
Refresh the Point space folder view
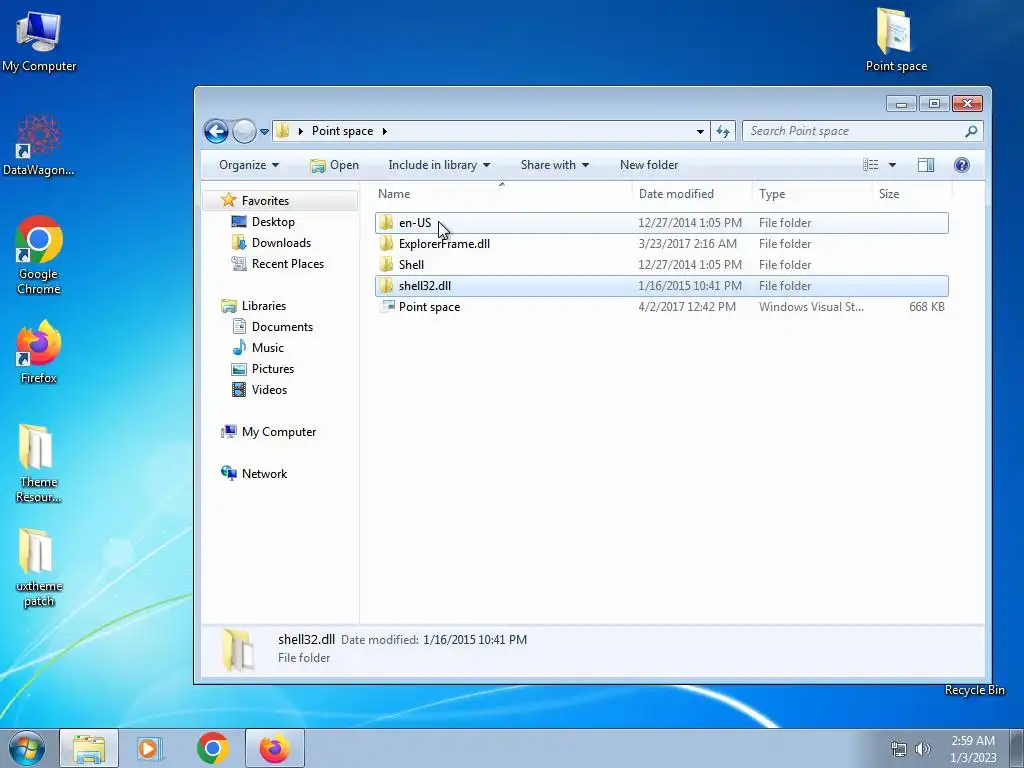(722, 131)
